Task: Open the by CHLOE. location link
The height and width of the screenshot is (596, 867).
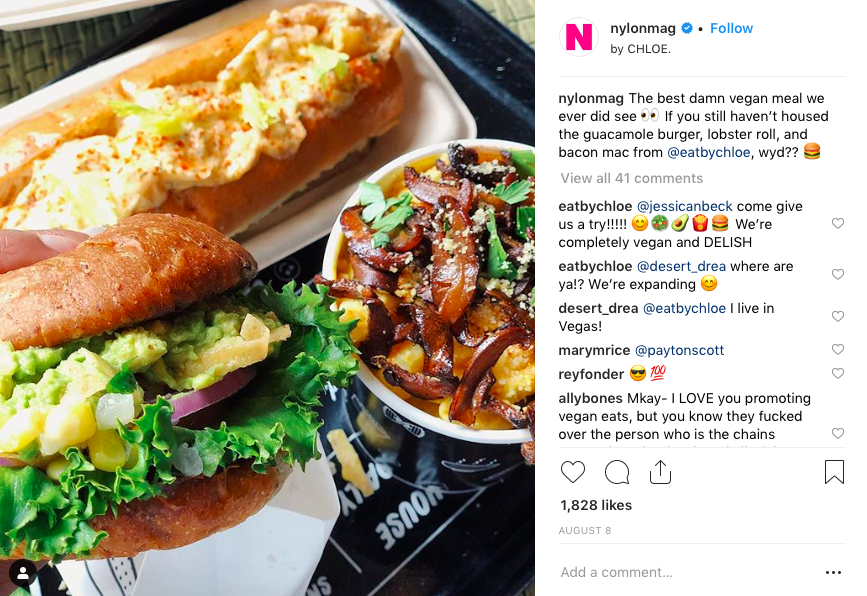Action: (x=640, y=49)
